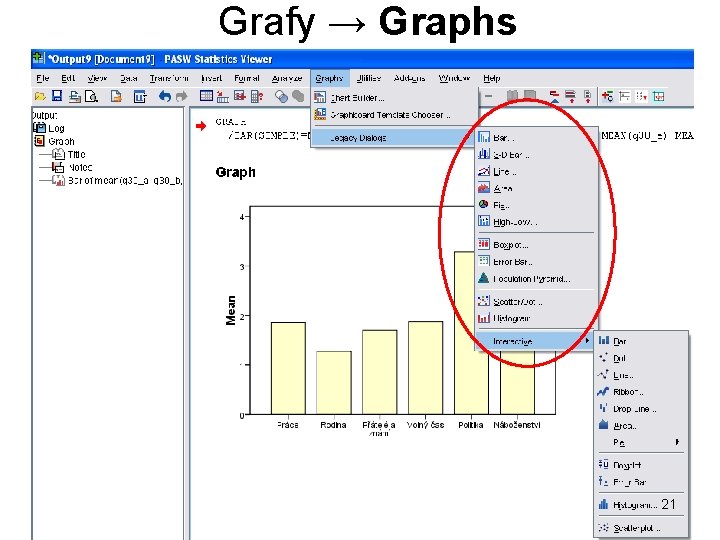Choose Bar from Legacy Dialogs submenu
This screenshot has width=720, height=540.
[536, 137]
